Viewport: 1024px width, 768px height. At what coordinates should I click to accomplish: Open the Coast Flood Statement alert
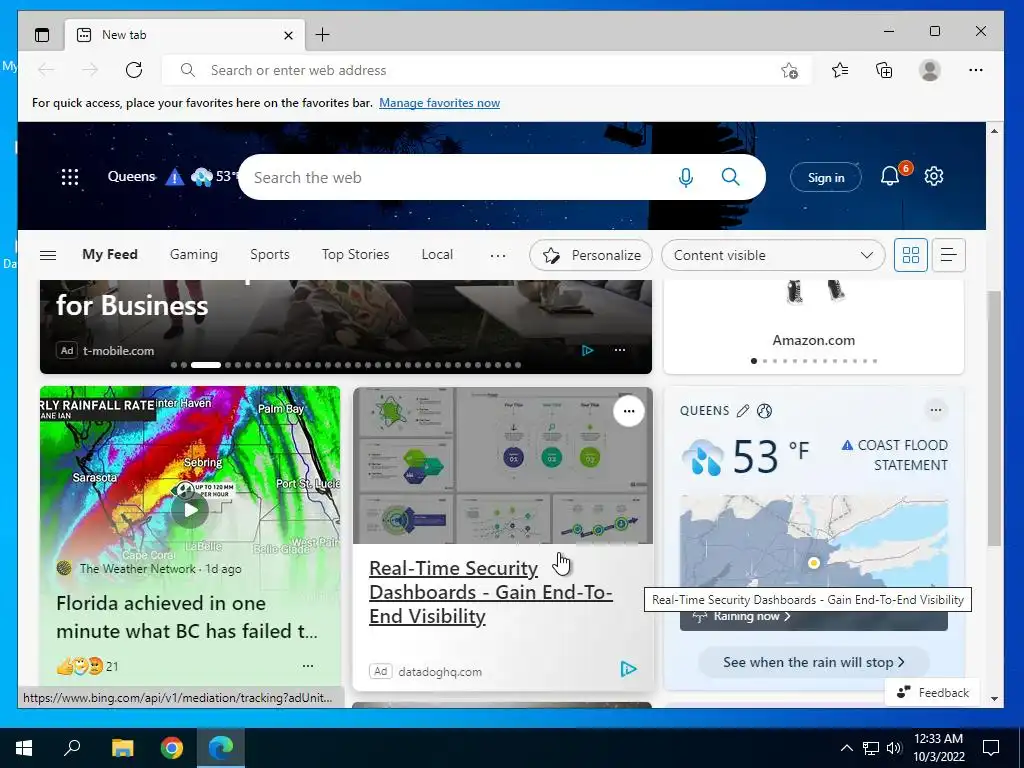895,455
